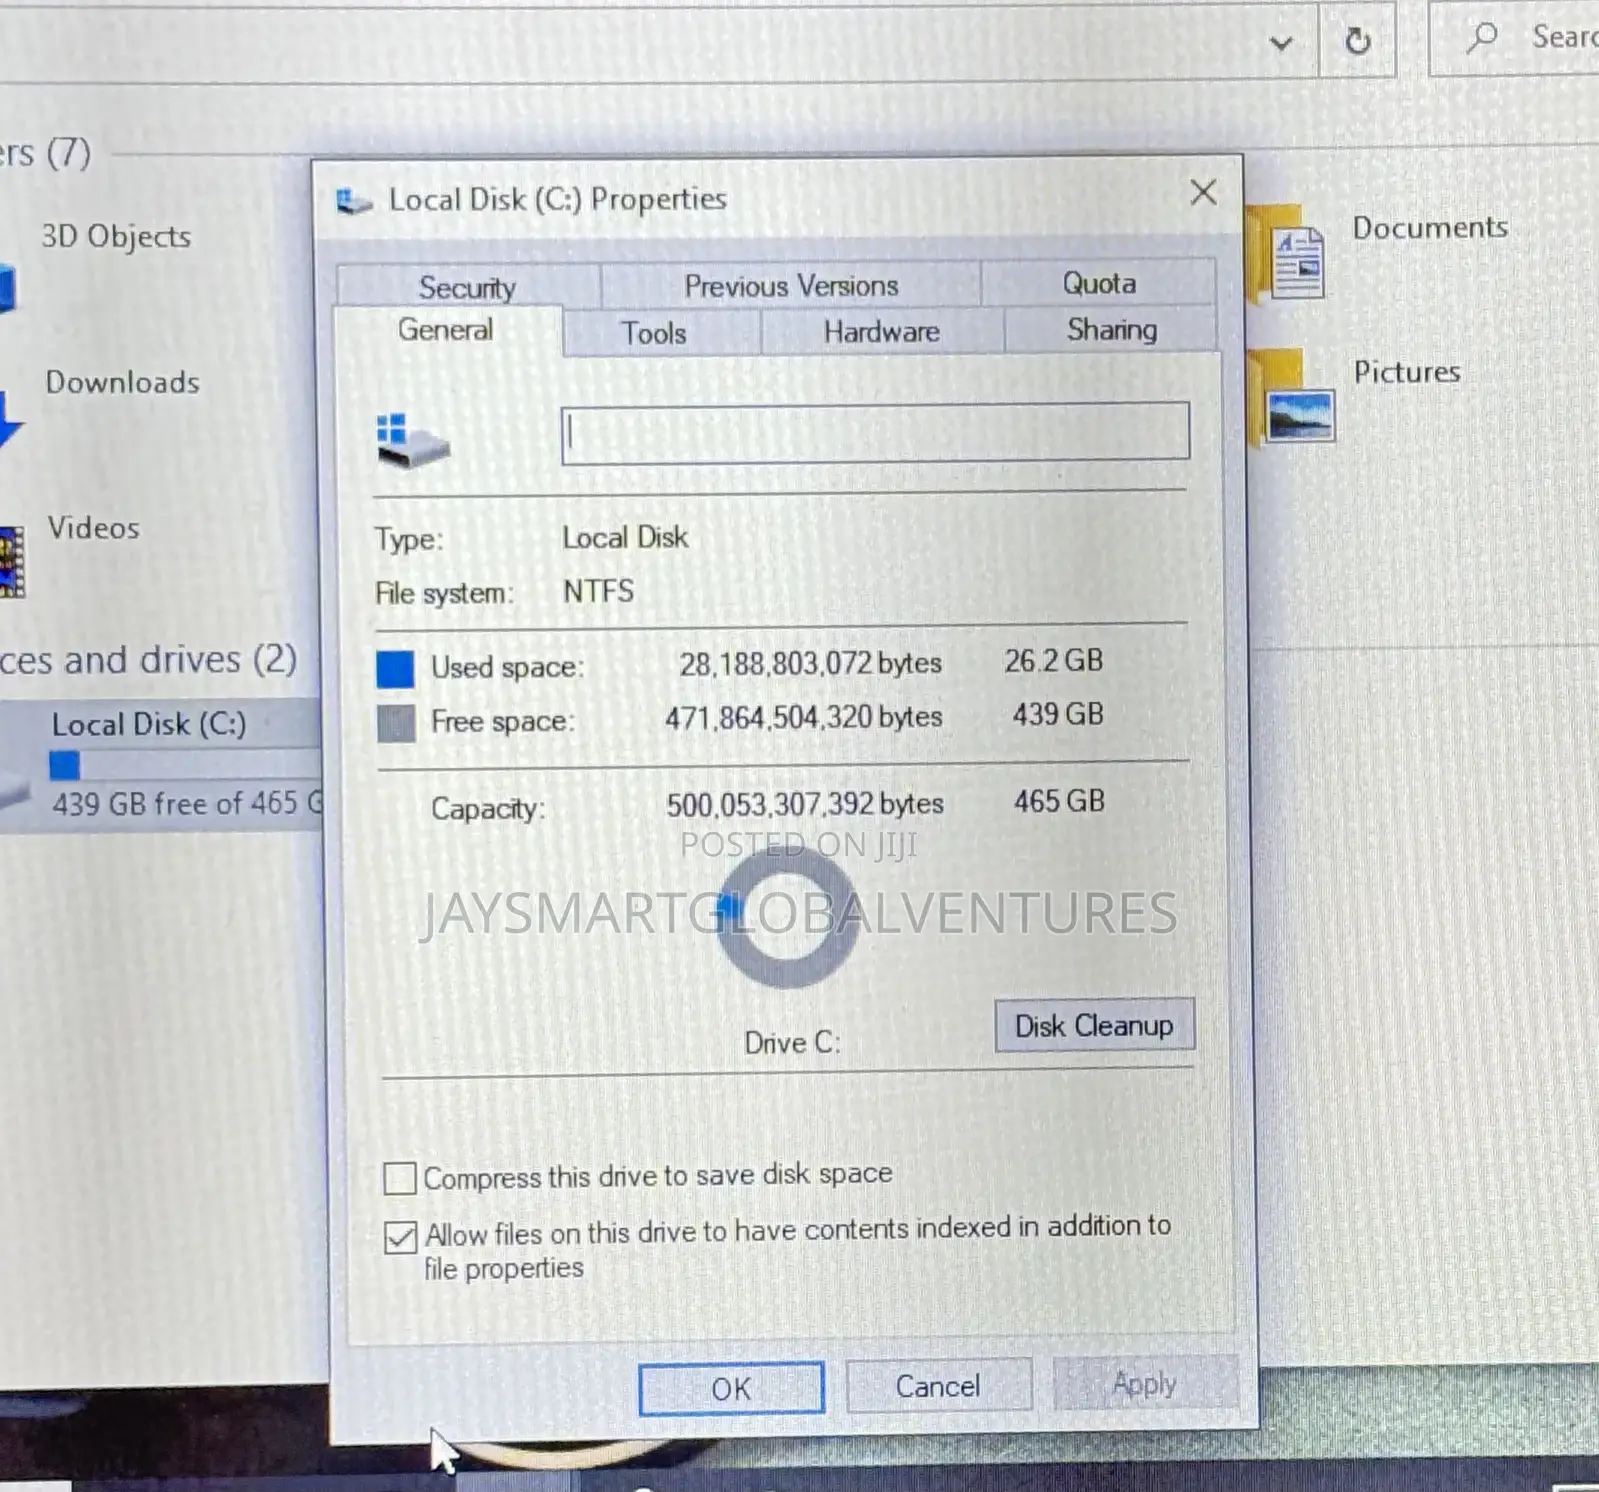Click the blue Used space color swatch
Image resolution: width=1599 pixels, height=1492 pixels.
395,669
